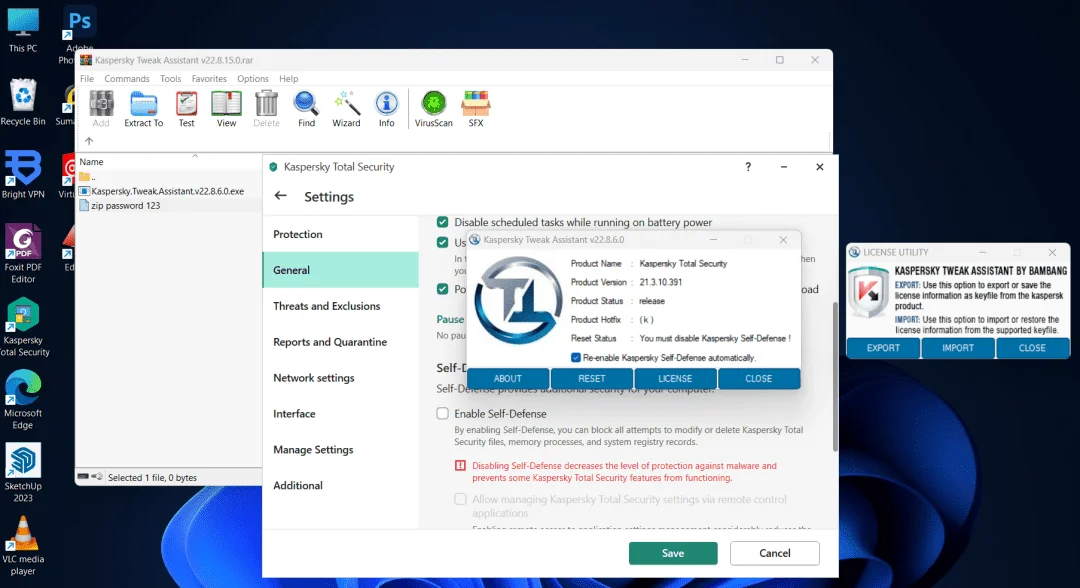Open the View icon in WinRAR
Image resolution: width=1080 pixels, height=588 pixels.
tap(226, 109)
